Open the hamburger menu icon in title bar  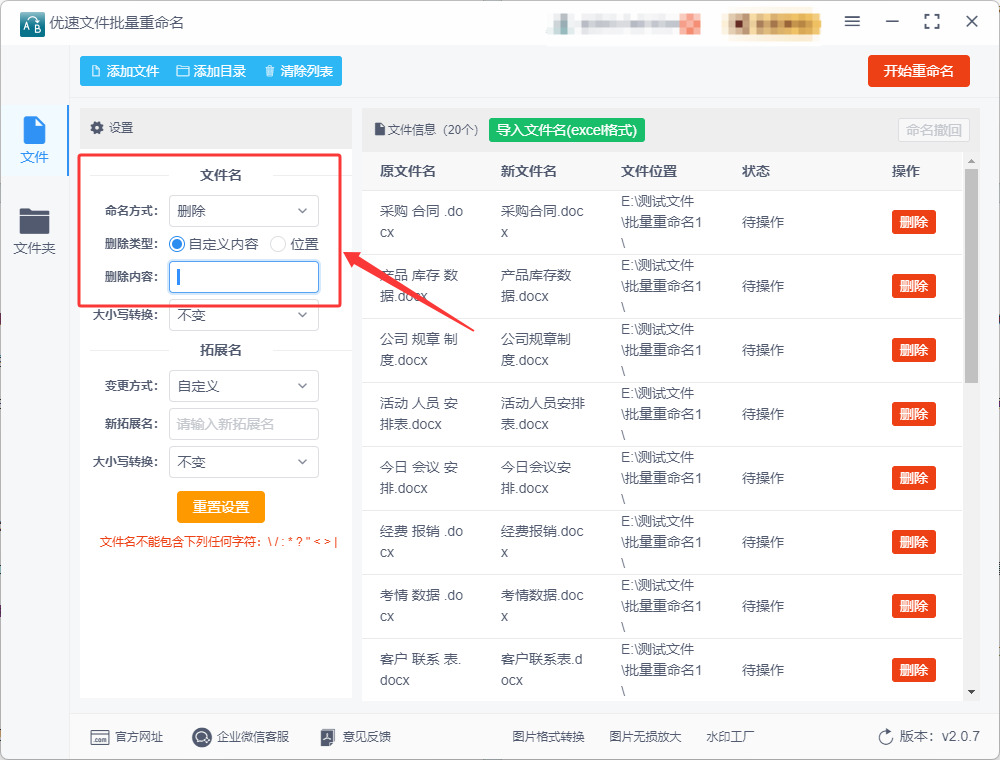click(x=852, y=22)
